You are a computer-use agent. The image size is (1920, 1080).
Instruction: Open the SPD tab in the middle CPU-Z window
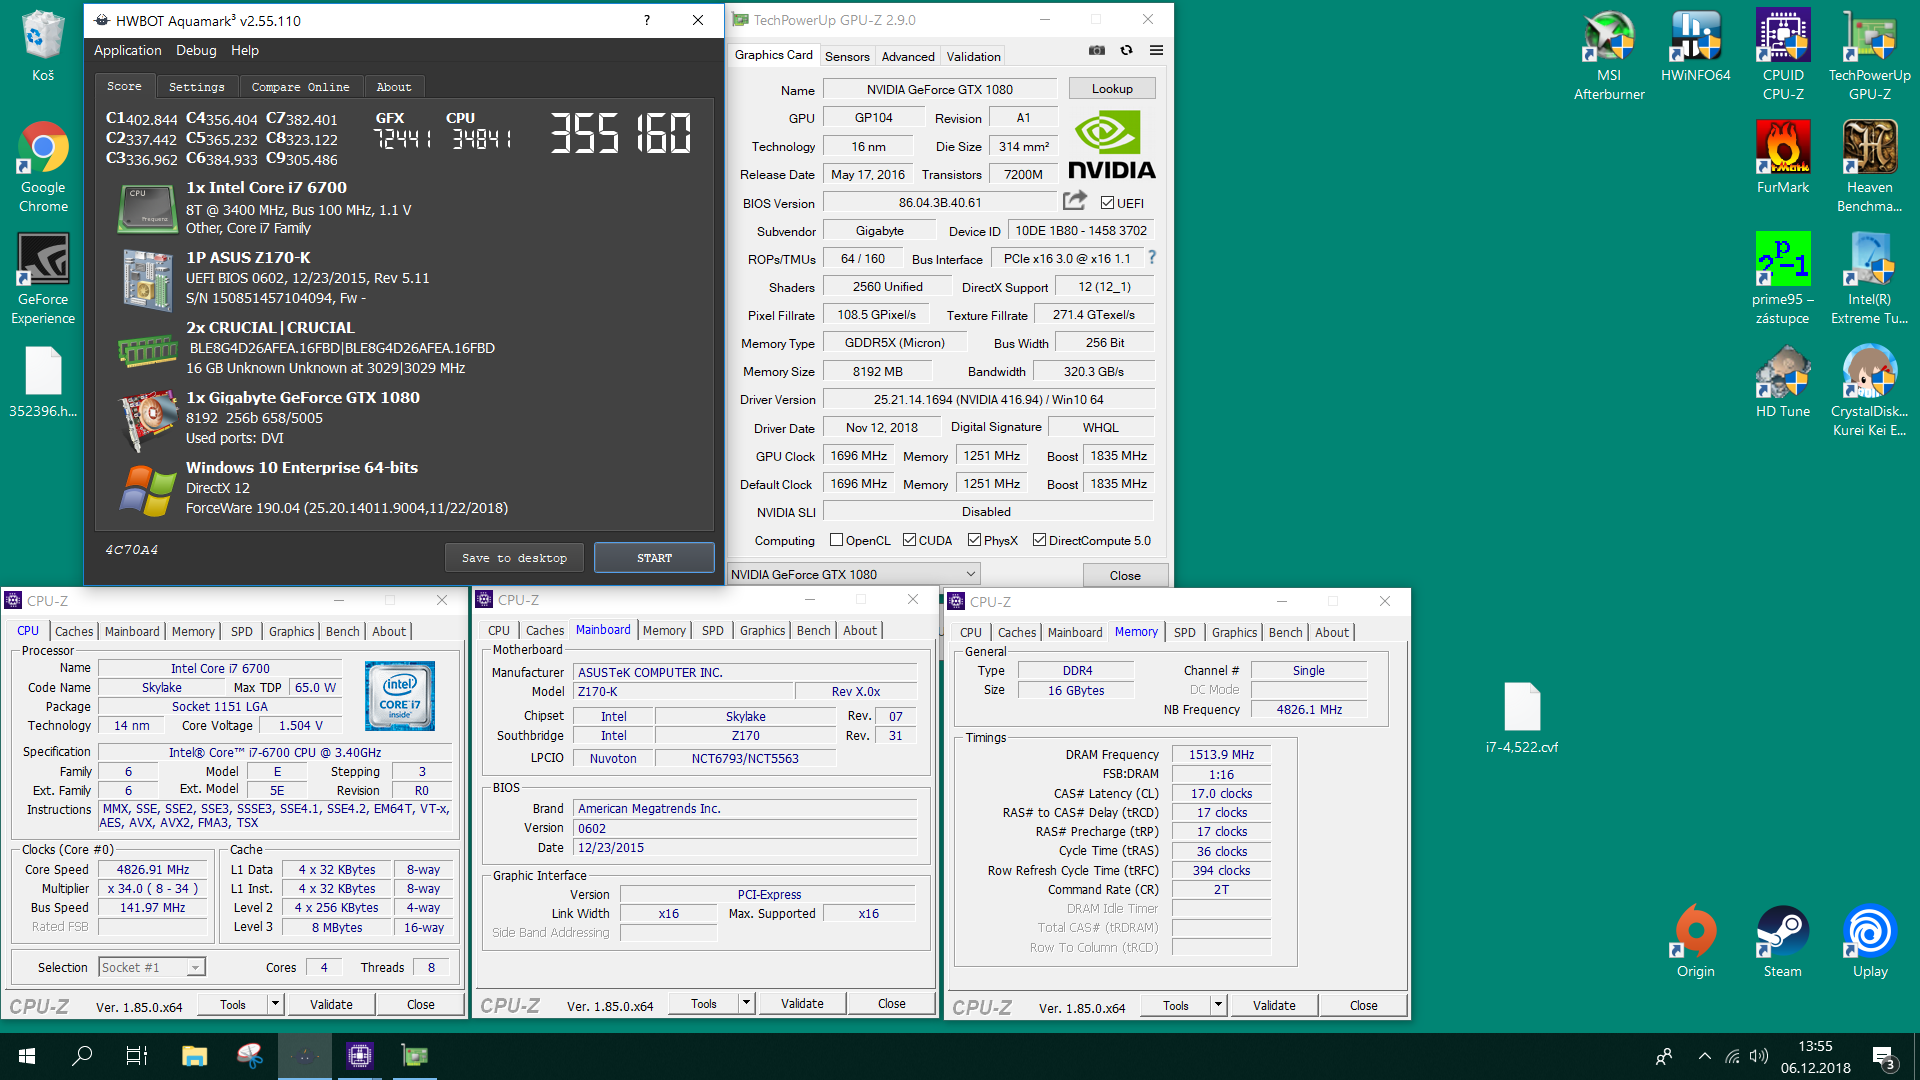(x=713, y=631)
